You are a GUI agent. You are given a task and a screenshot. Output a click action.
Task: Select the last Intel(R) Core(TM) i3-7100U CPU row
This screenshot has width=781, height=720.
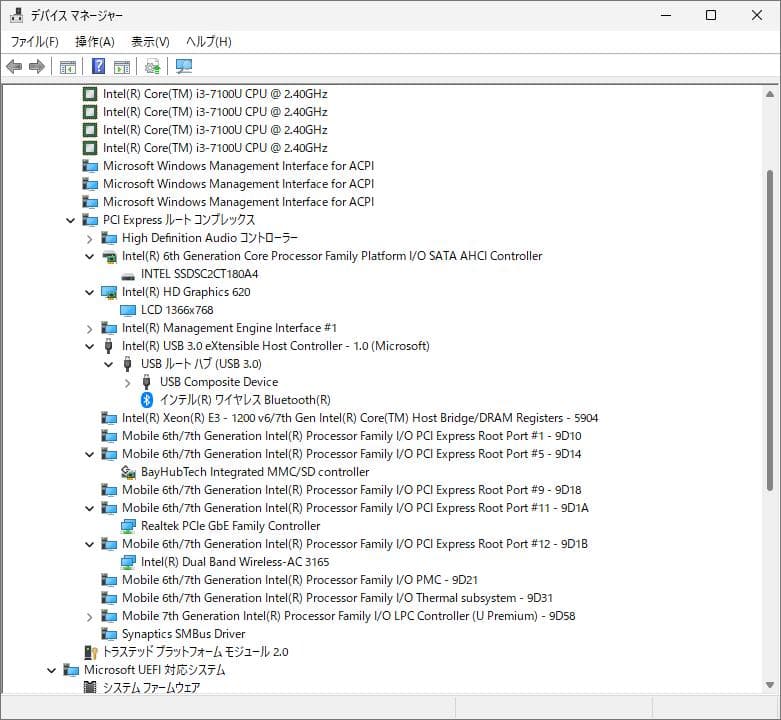[x=215, y=148]
